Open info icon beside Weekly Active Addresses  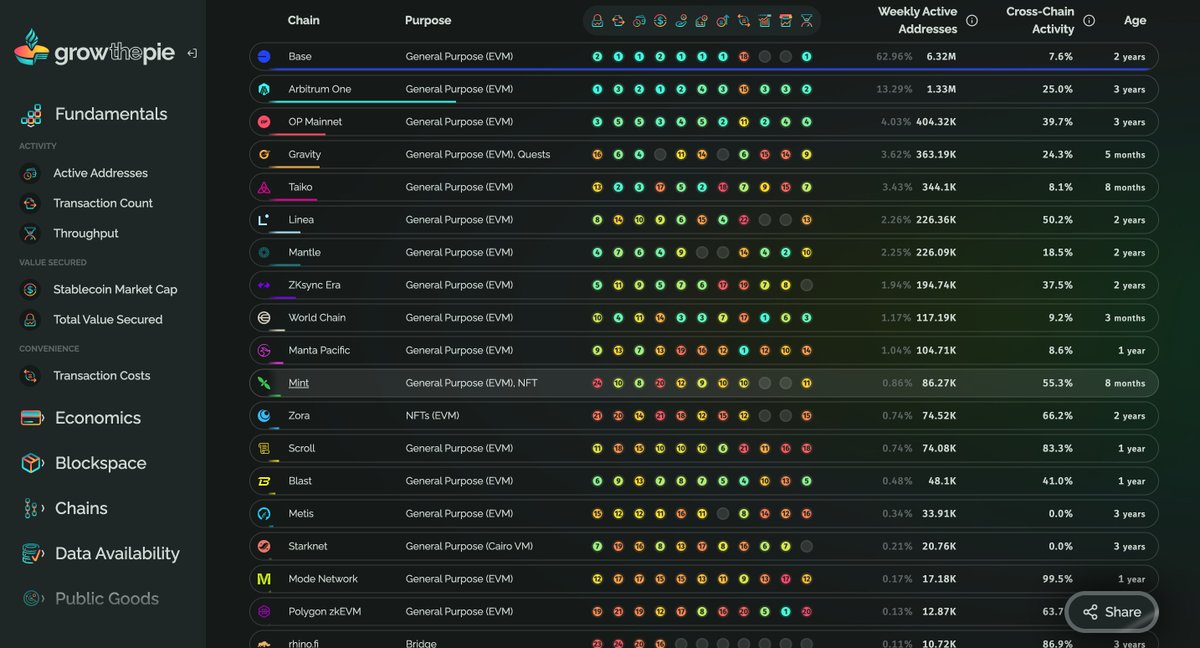click(x=972, y=20)
